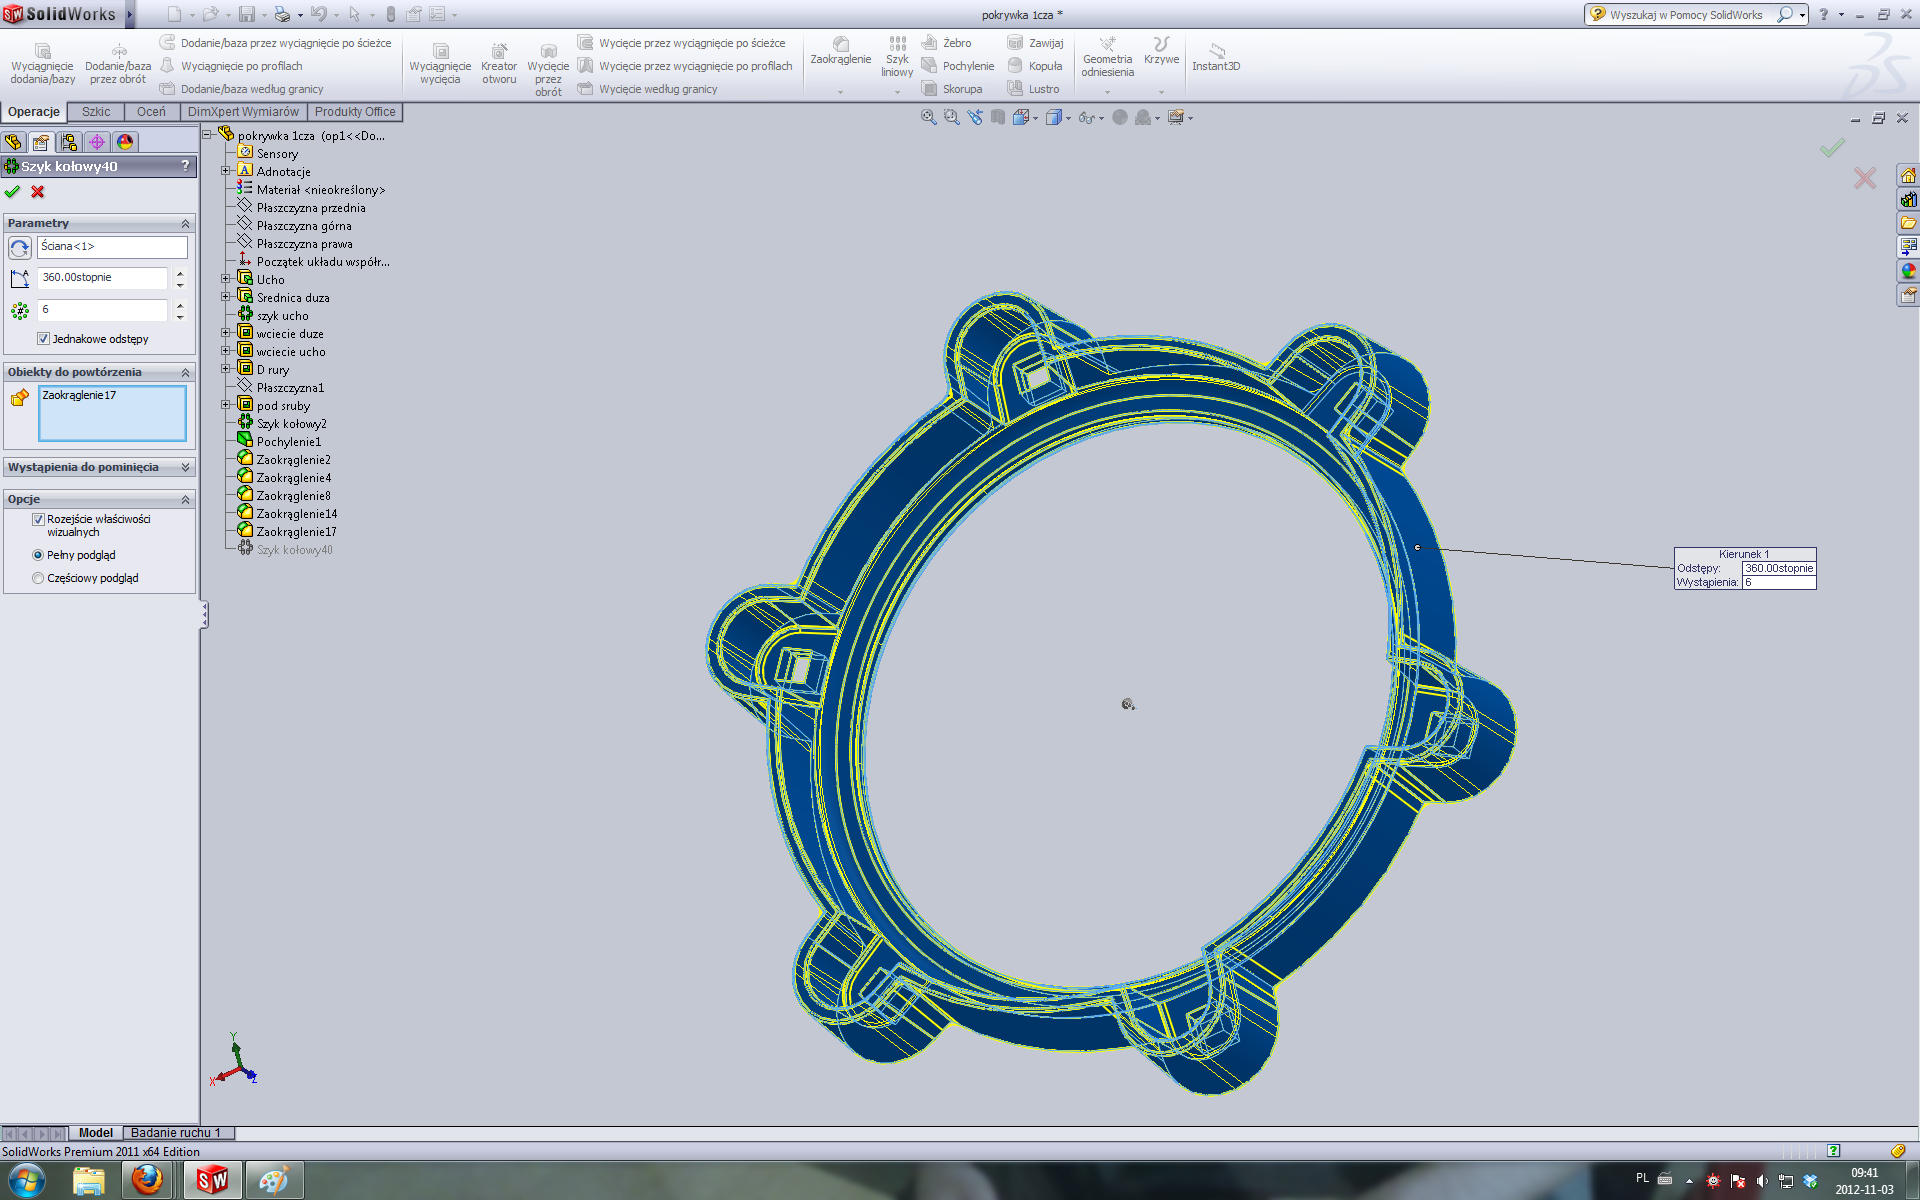The width and height of the screenshot is (1920, 1200).
Task: Select Wycięcie przez obrót tool
Action: (x=548, y=70)
